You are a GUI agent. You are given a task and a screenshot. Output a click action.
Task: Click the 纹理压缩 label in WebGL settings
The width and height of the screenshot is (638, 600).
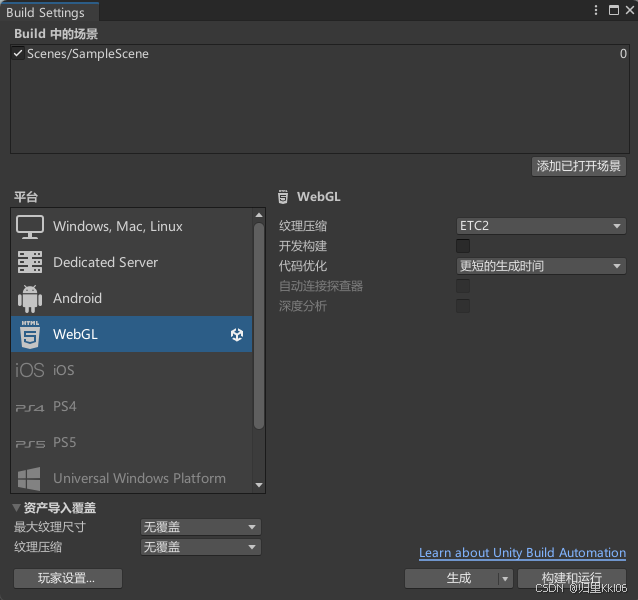303,226
